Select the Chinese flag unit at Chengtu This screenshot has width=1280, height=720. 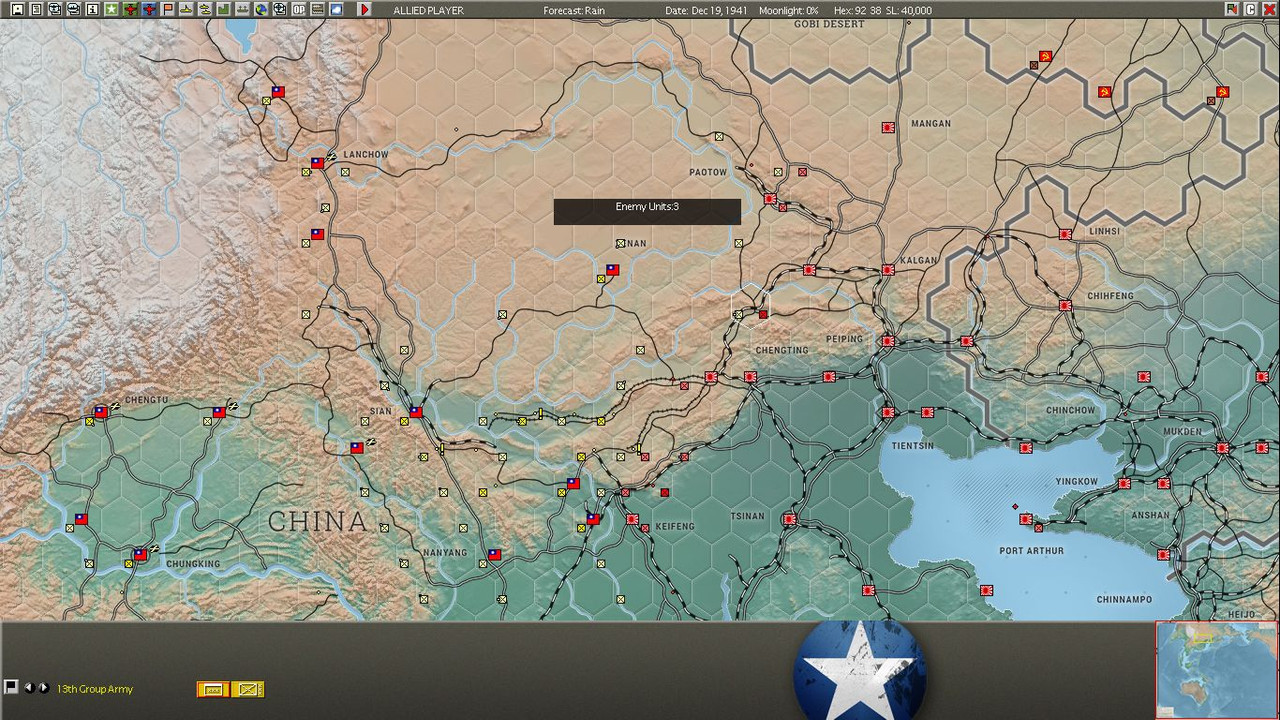coord(101,411)
